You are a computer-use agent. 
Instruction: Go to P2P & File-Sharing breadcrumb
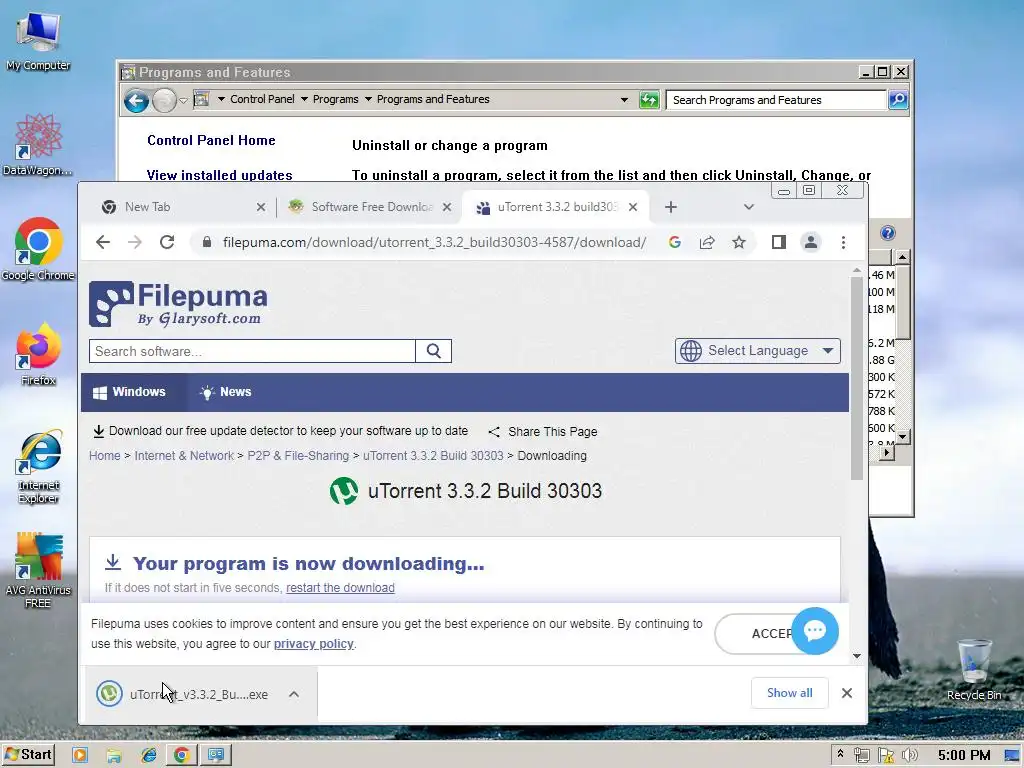[x=298, y=456]
